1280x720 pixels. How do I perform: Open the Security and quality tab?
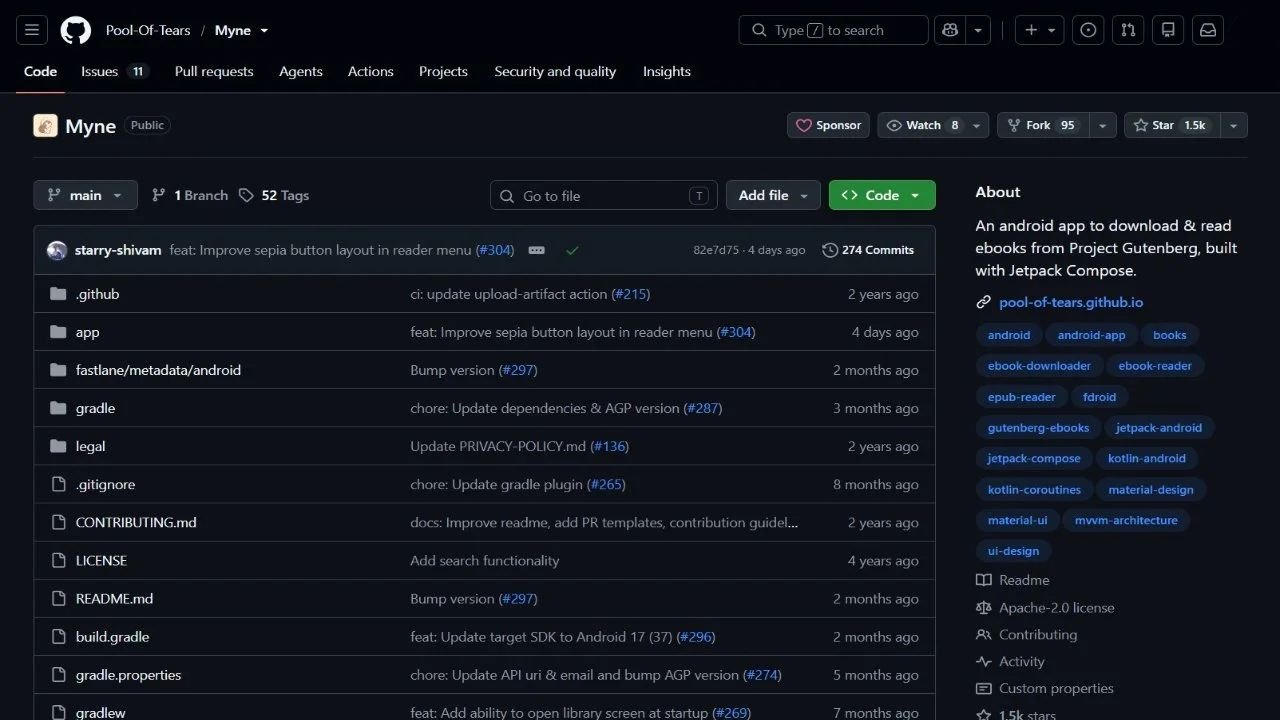point(555,71)
